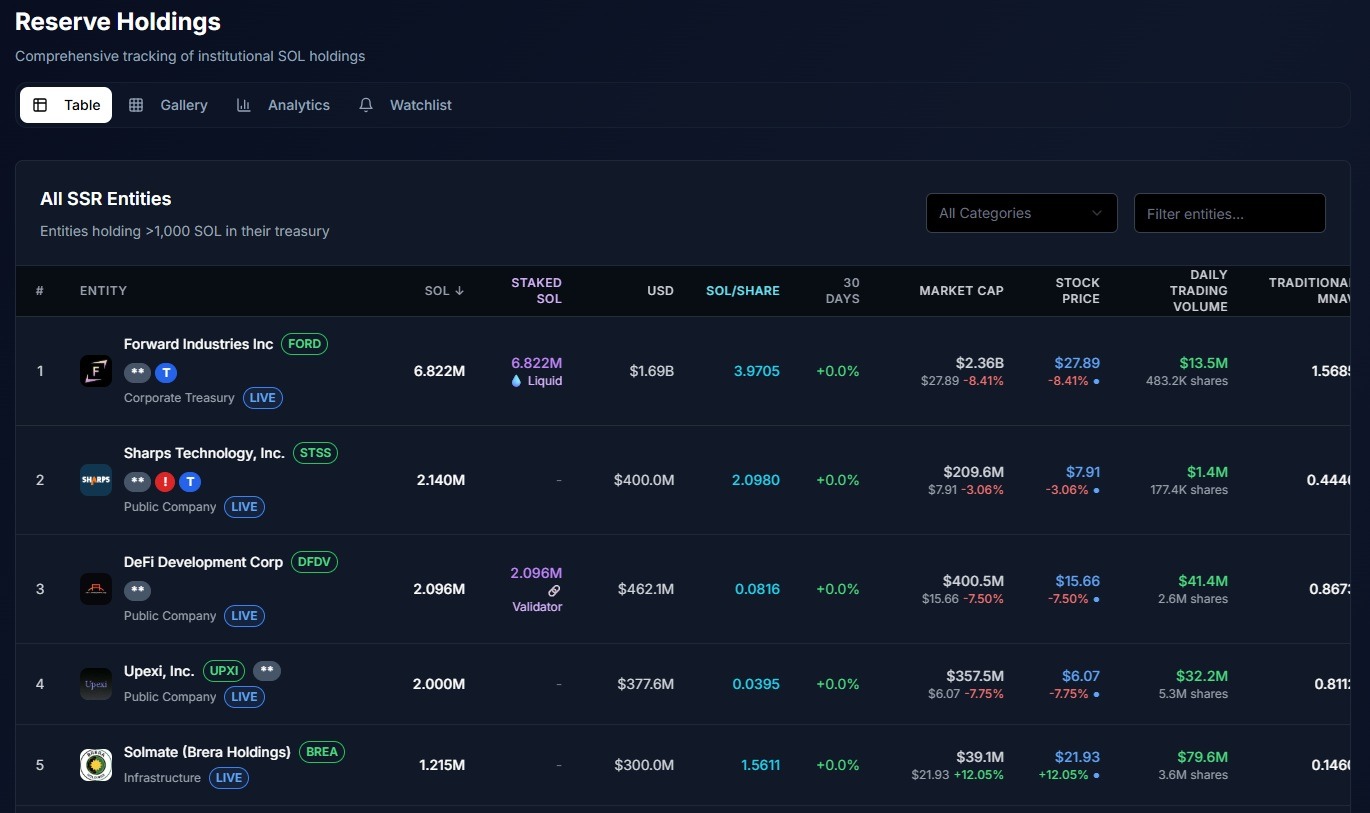The height and width of the screenshot is (813, 1370).
Task: Switch to the Table view tab
Action: (x=66, y=105)
